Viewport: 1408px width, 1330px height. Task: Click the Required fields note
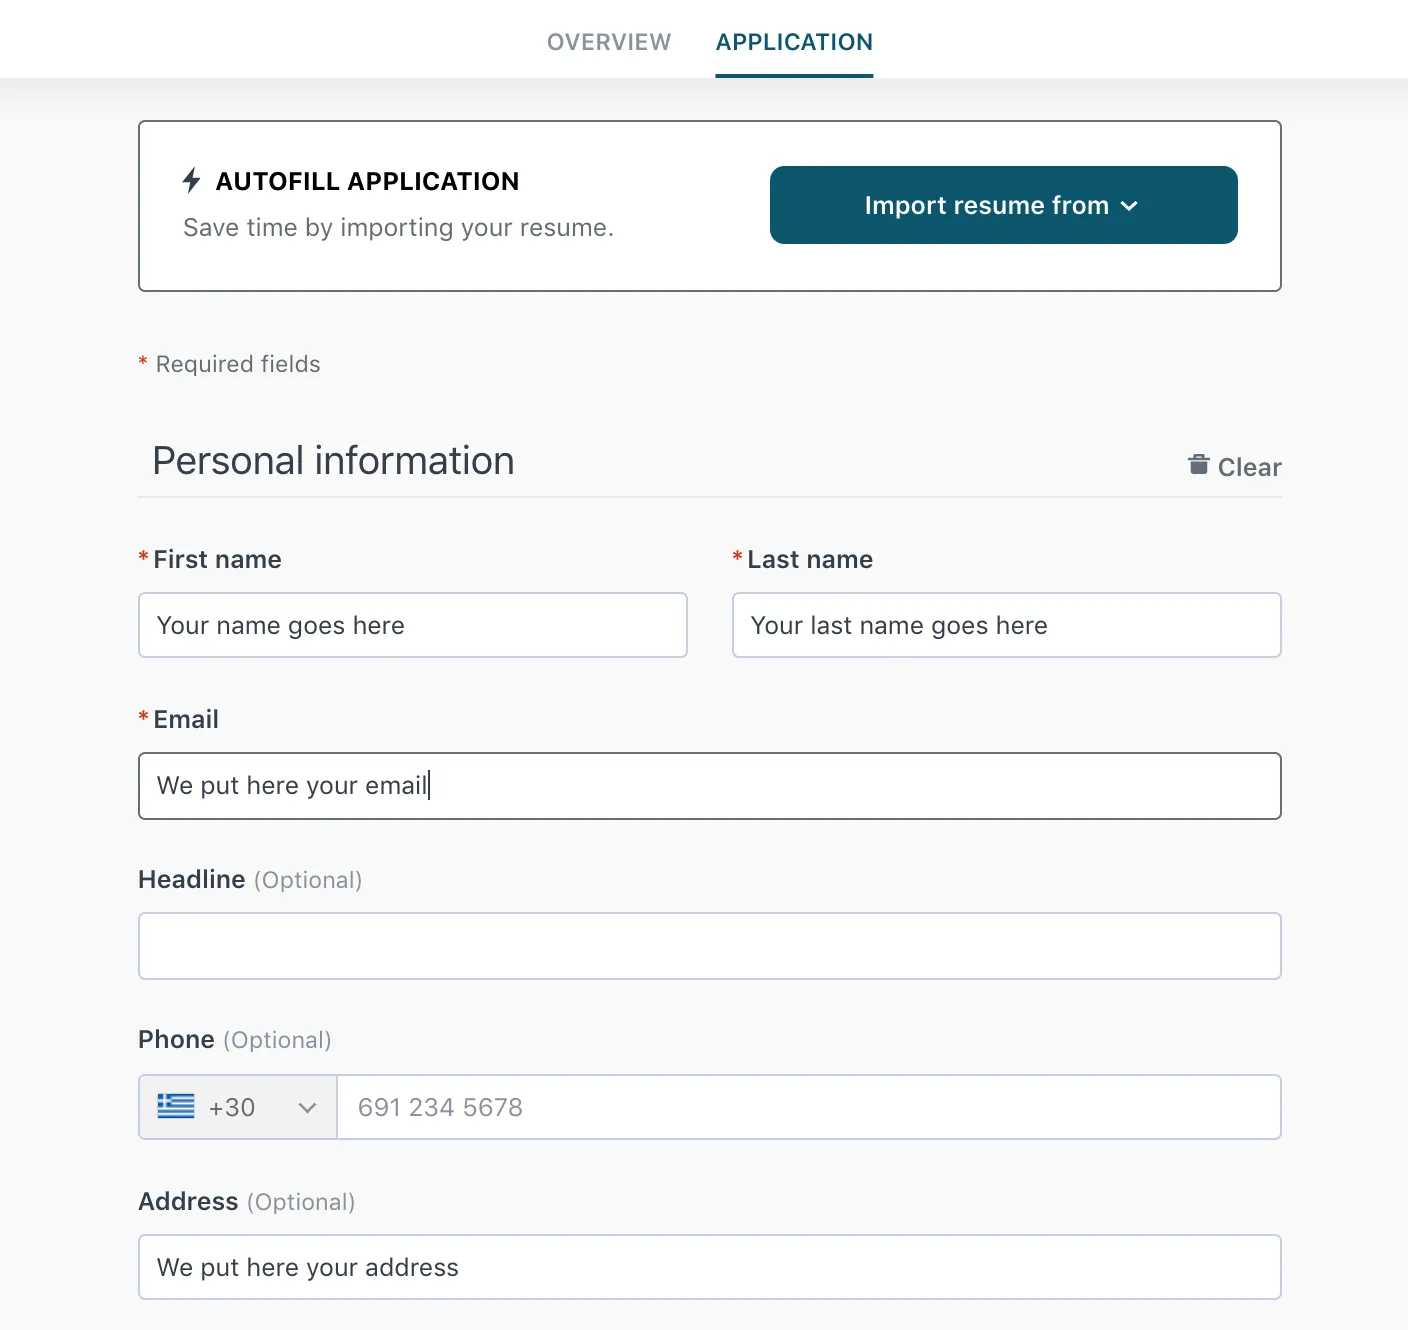[x=238, y=364]
